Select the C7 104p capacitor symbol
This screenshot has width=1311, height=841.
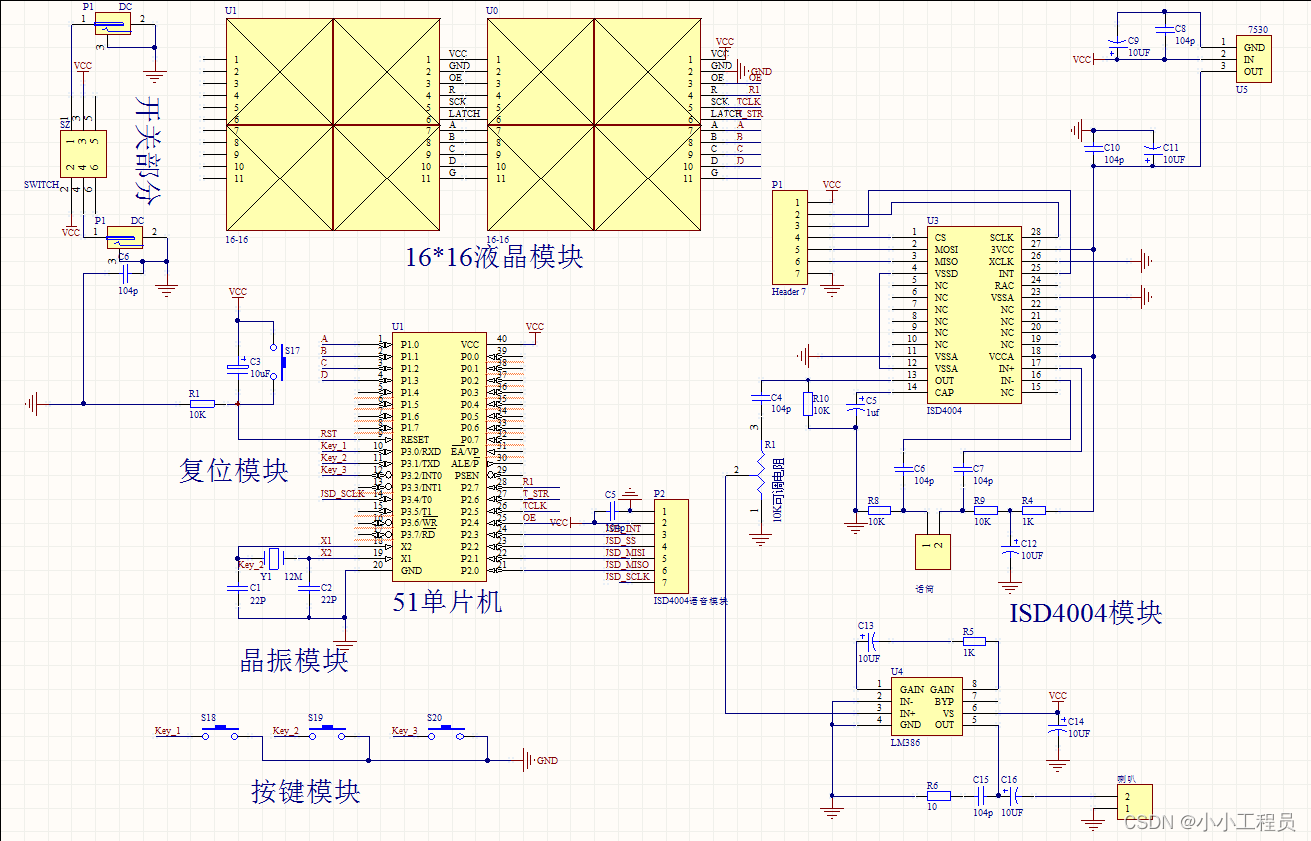pos(963,469)
